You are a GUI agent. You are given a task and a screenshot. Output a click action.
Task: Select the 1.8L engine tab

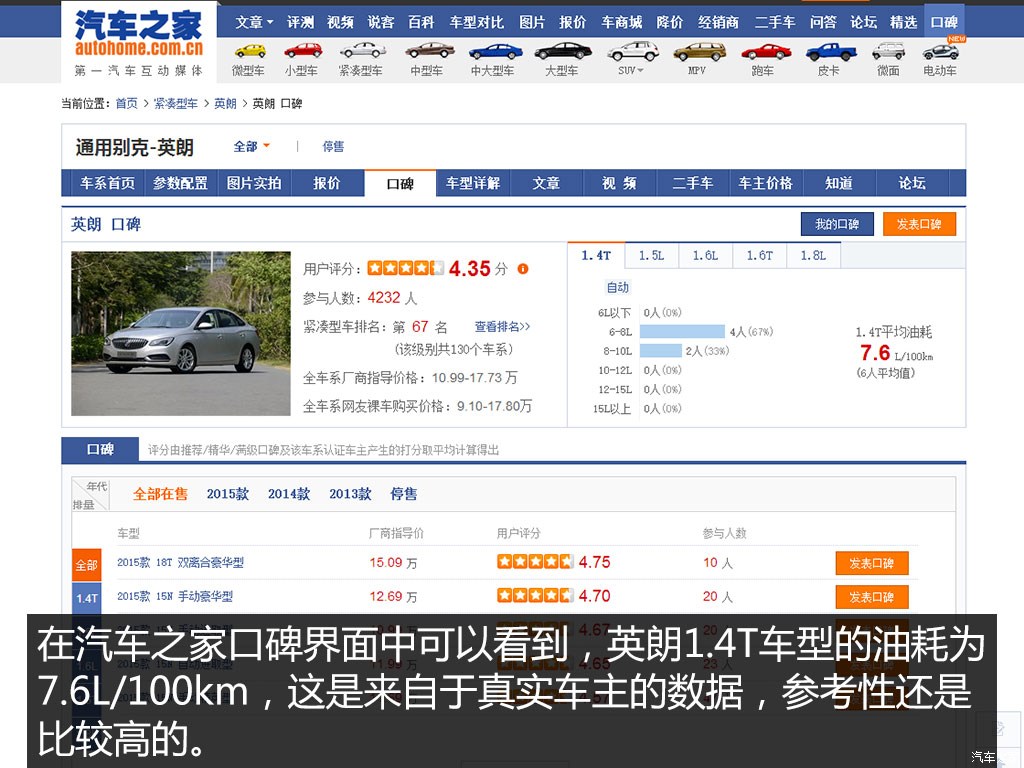[x=813, y=256]
